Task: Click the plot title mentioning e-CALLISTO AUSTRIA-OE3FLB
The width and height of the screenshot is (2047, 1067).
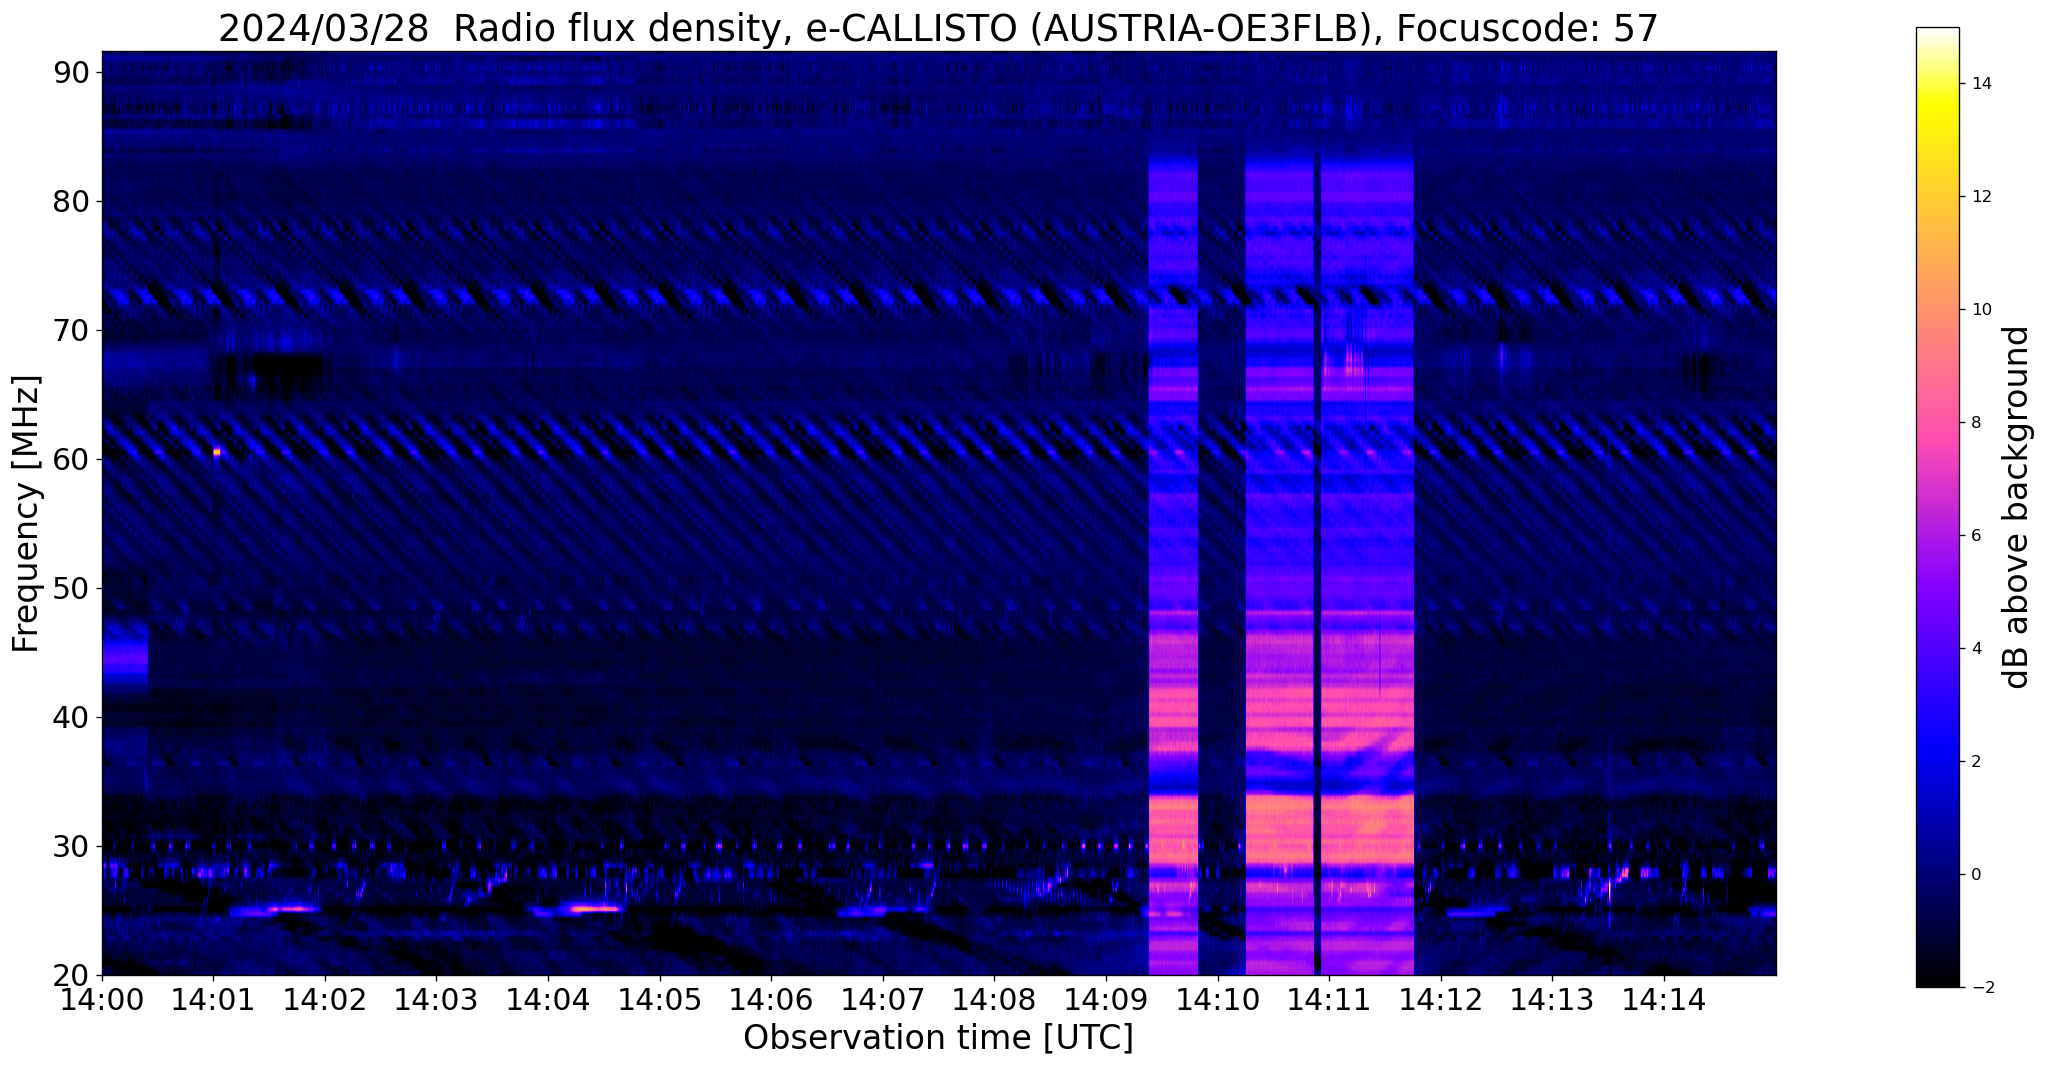Action: click(x=938, y=28)
